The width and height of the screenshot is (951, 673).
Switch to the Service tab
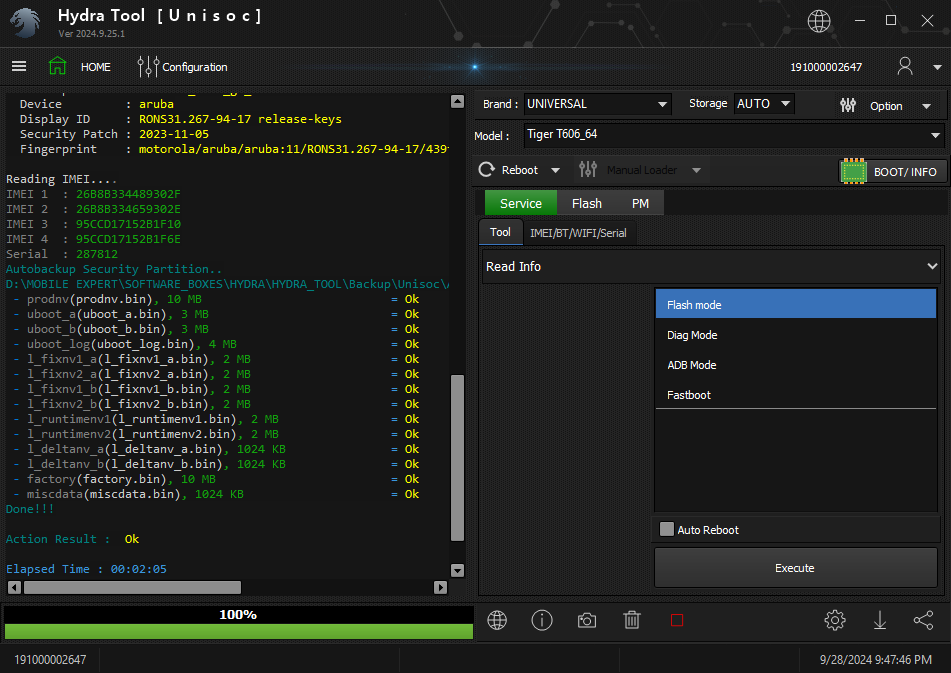(x=520, y=203)
